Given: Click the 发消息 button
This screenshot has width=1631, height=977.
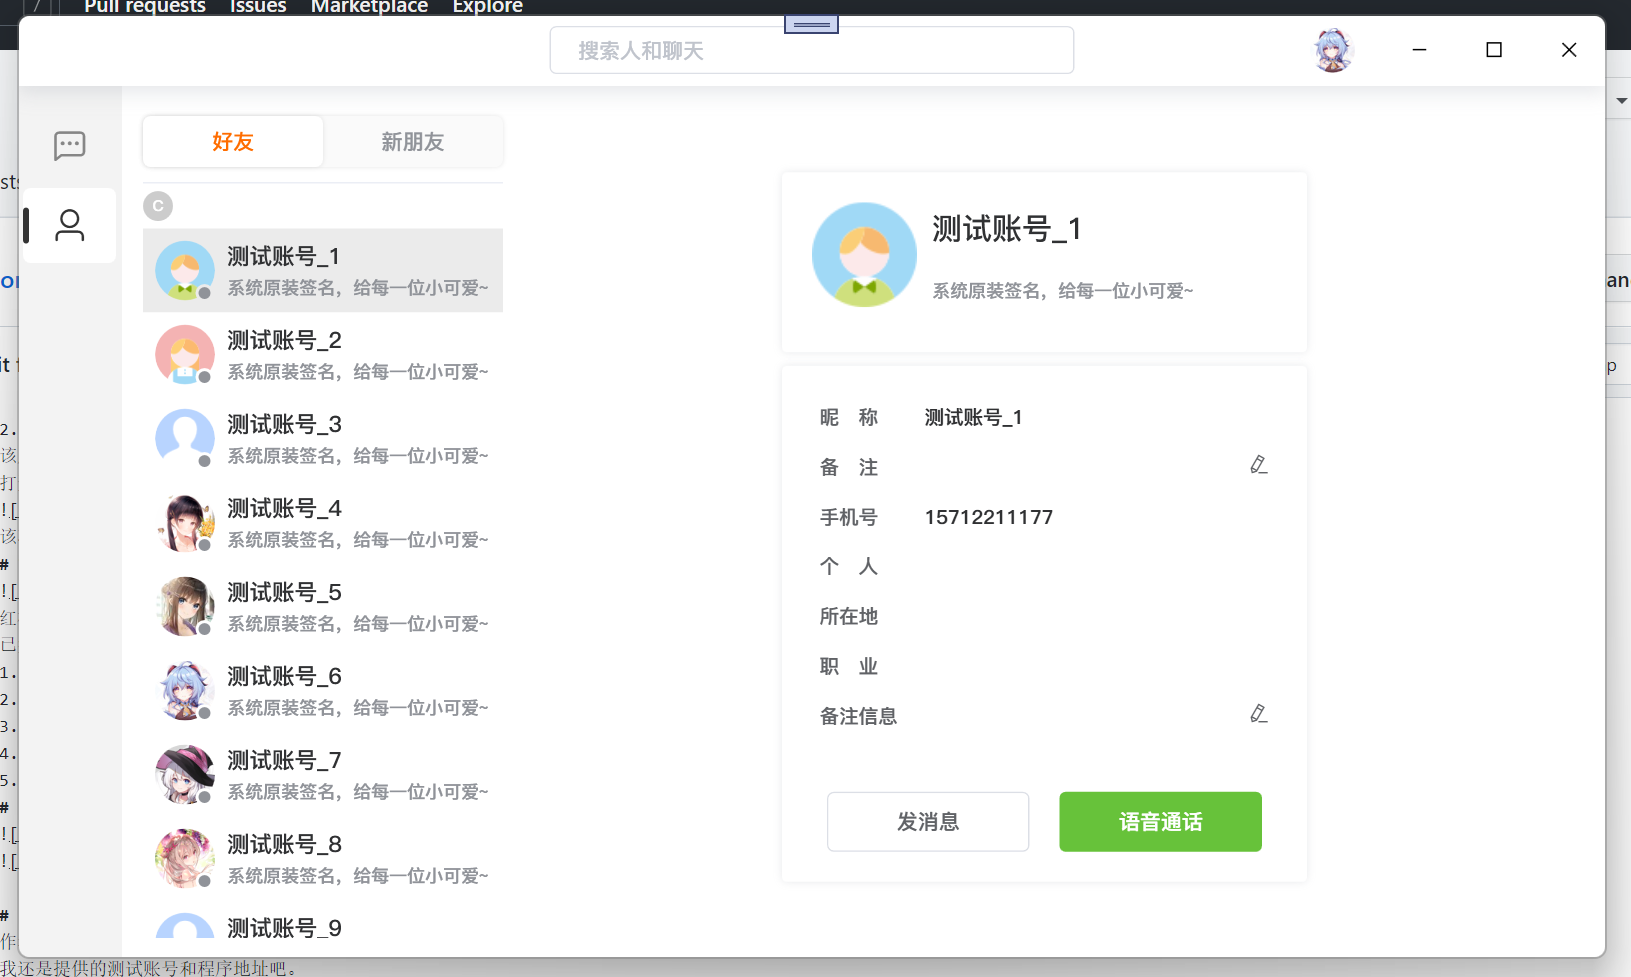Looking at the screenshot, I should (928, 822).
